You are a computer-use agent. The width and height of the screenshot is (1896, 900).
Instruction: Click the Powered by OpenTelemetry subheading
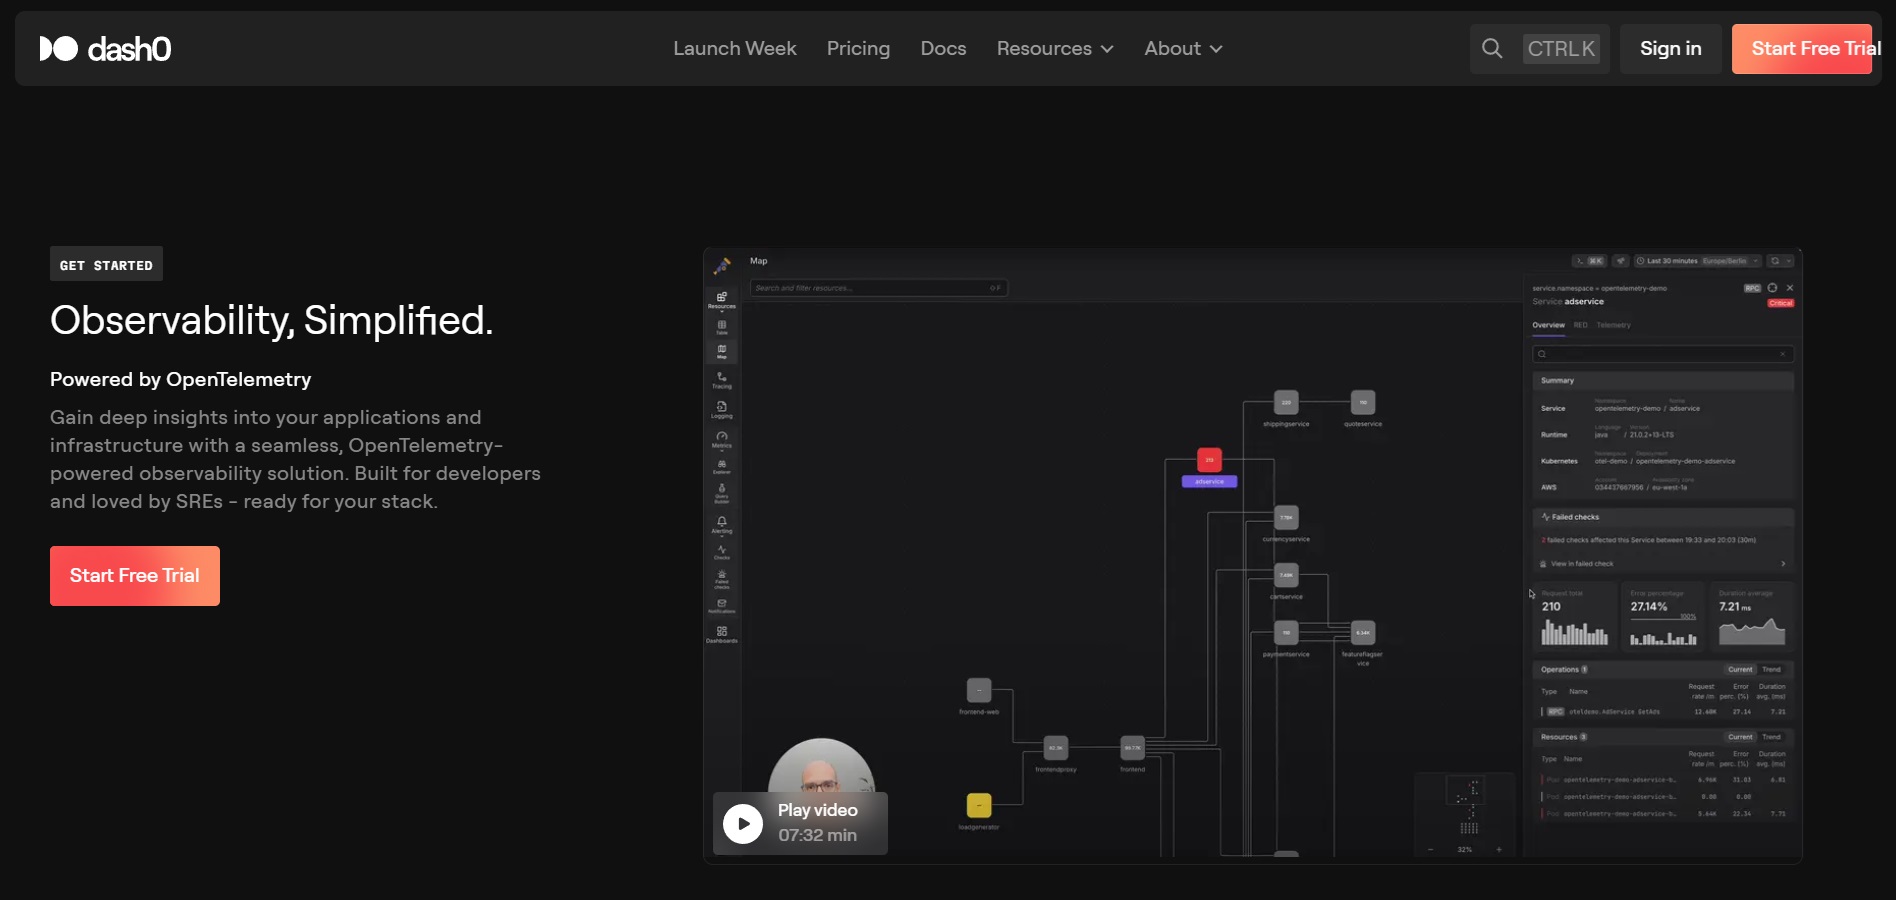pos(181,379)
